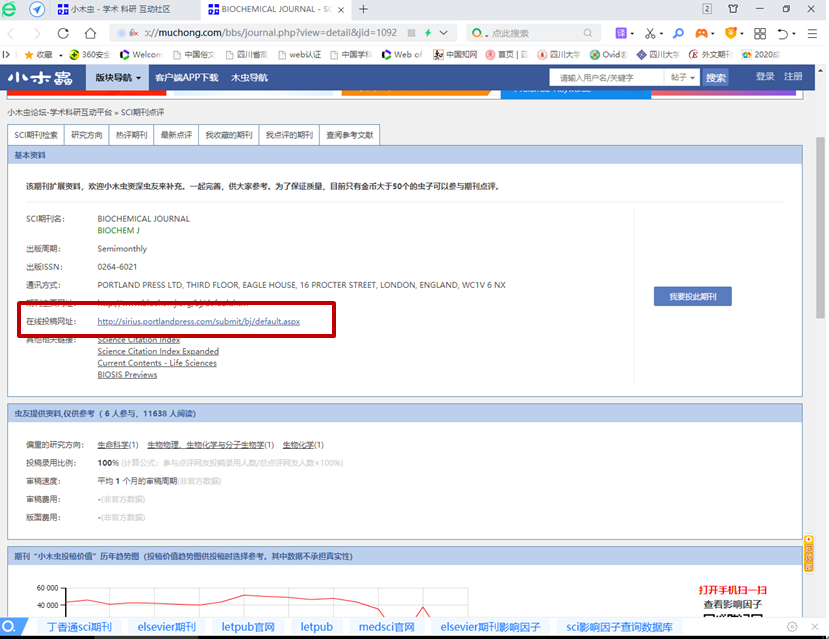Open the purple translate tool icon

click(x=621, y=33)
